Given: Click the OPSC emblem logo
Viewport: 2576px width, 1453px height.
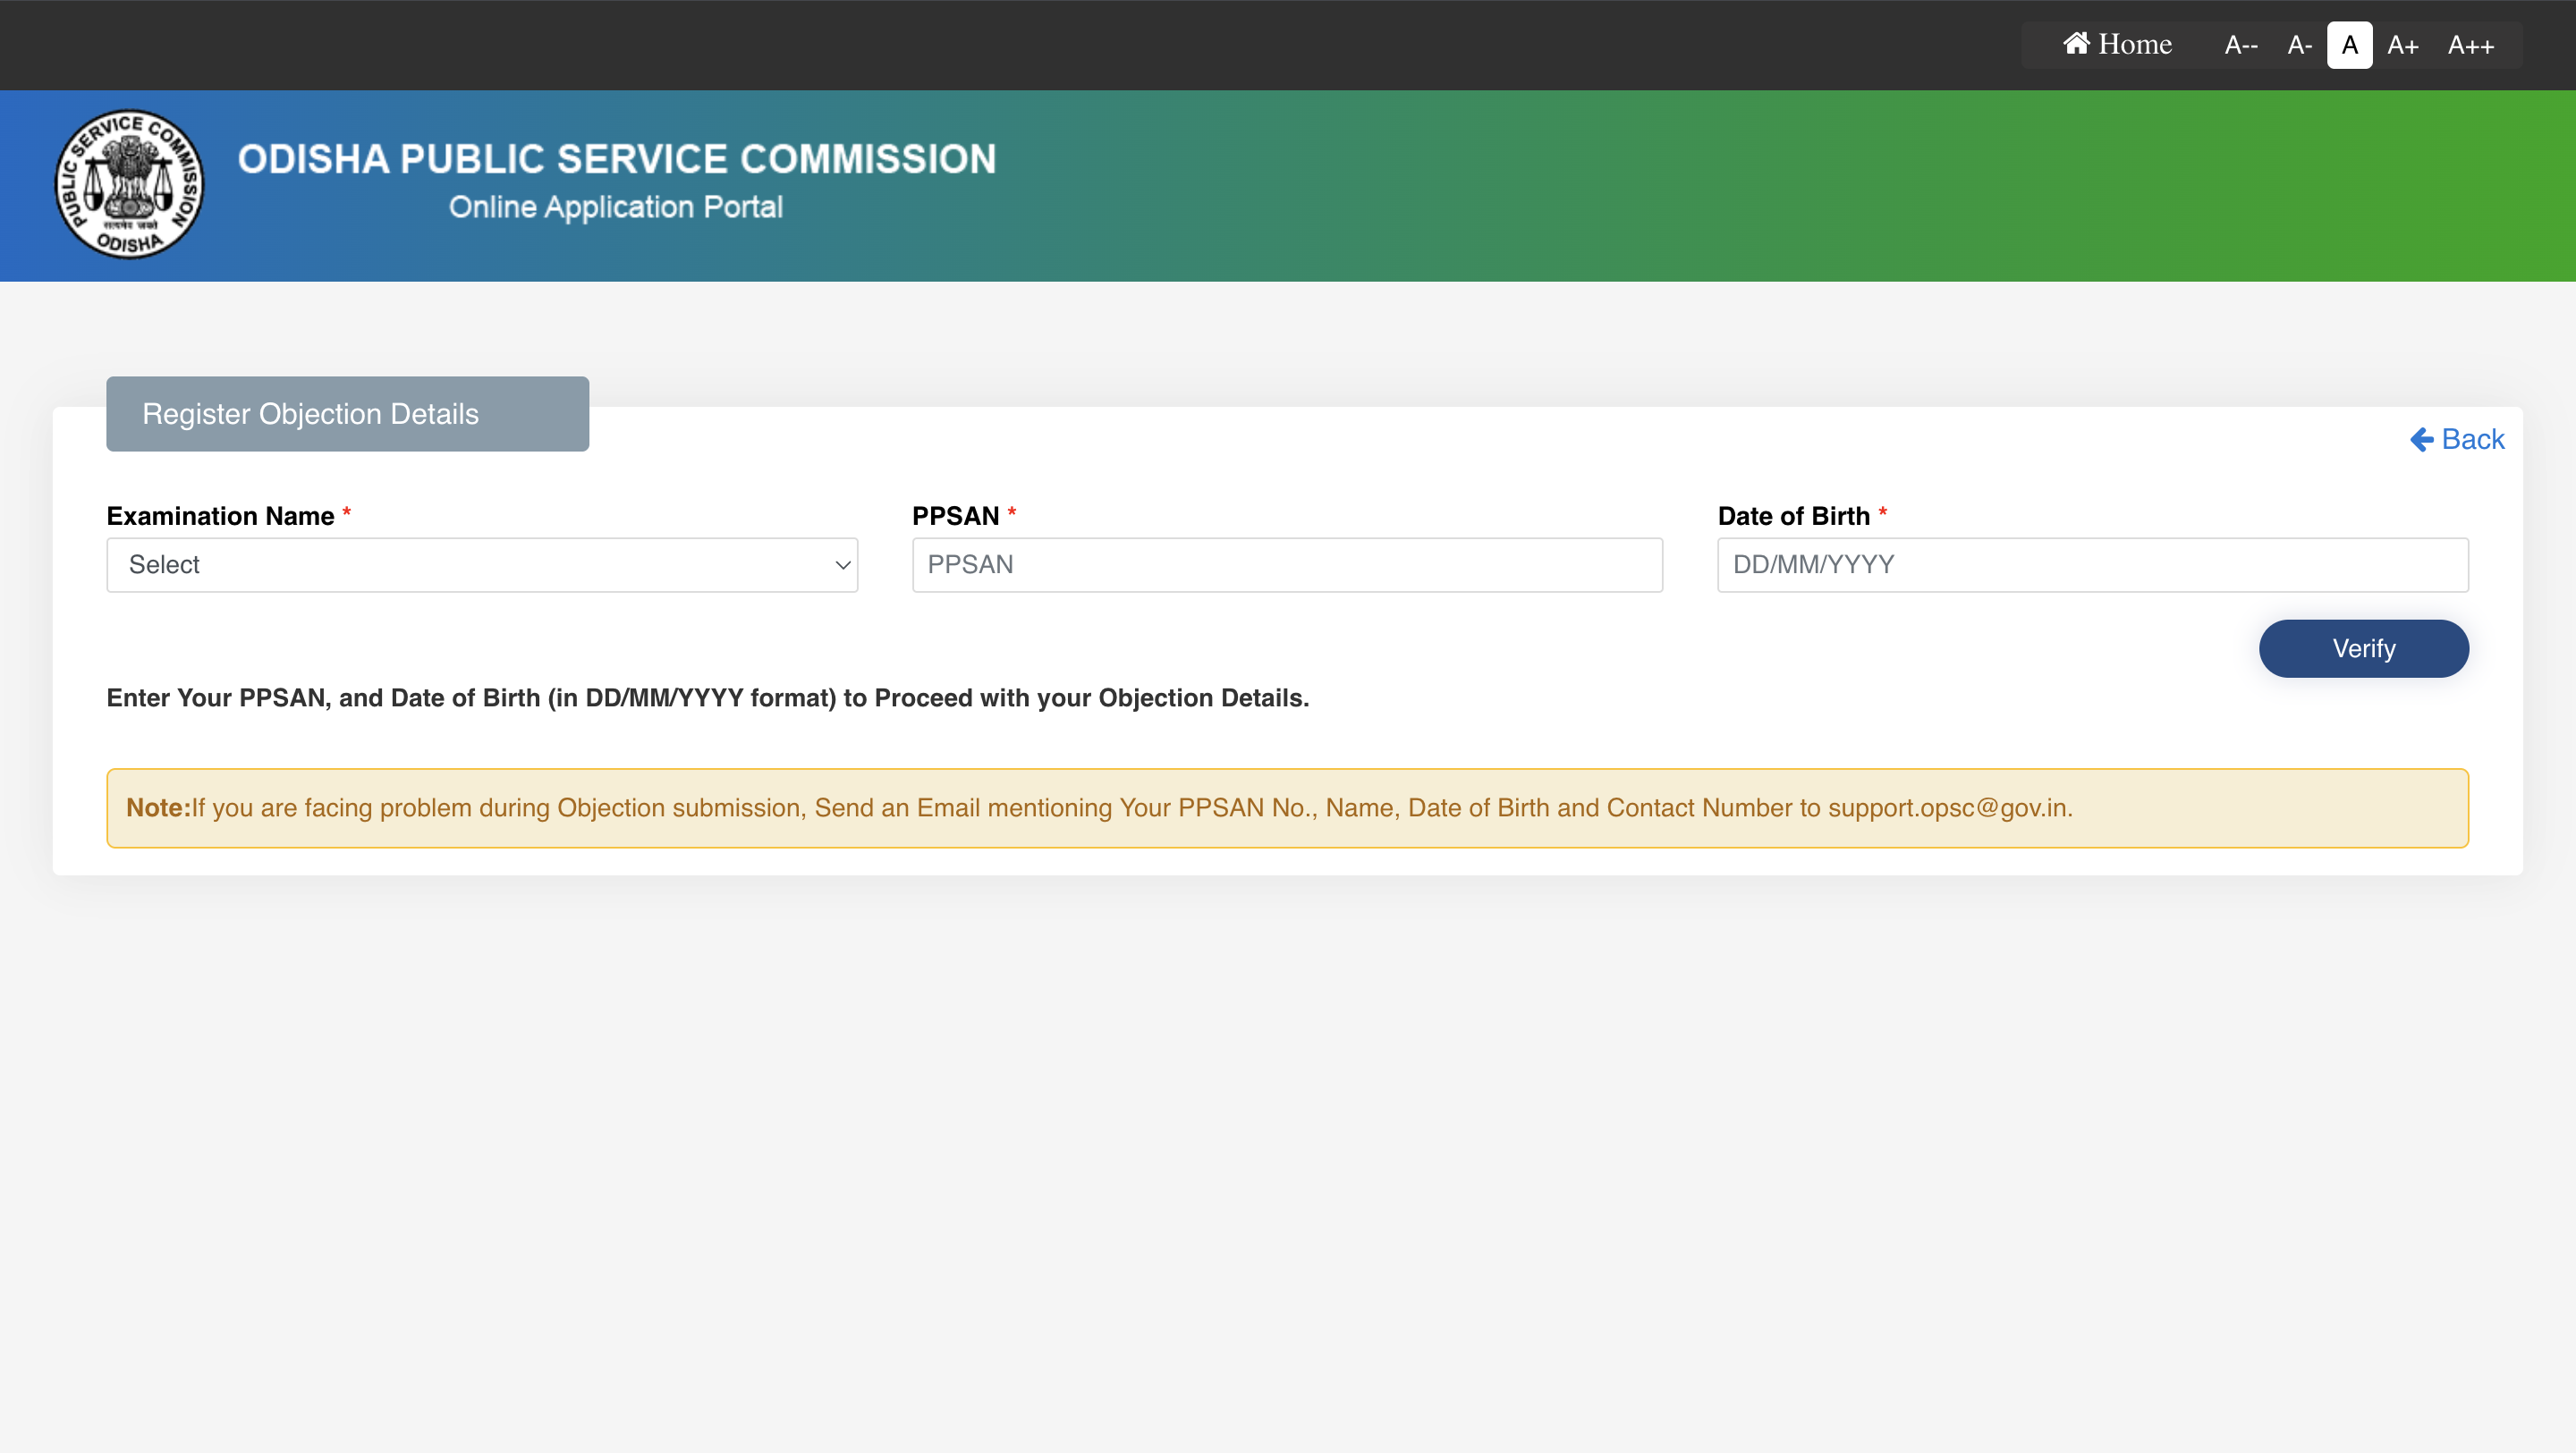Looking at the screenshot, I should click(129, 185).
